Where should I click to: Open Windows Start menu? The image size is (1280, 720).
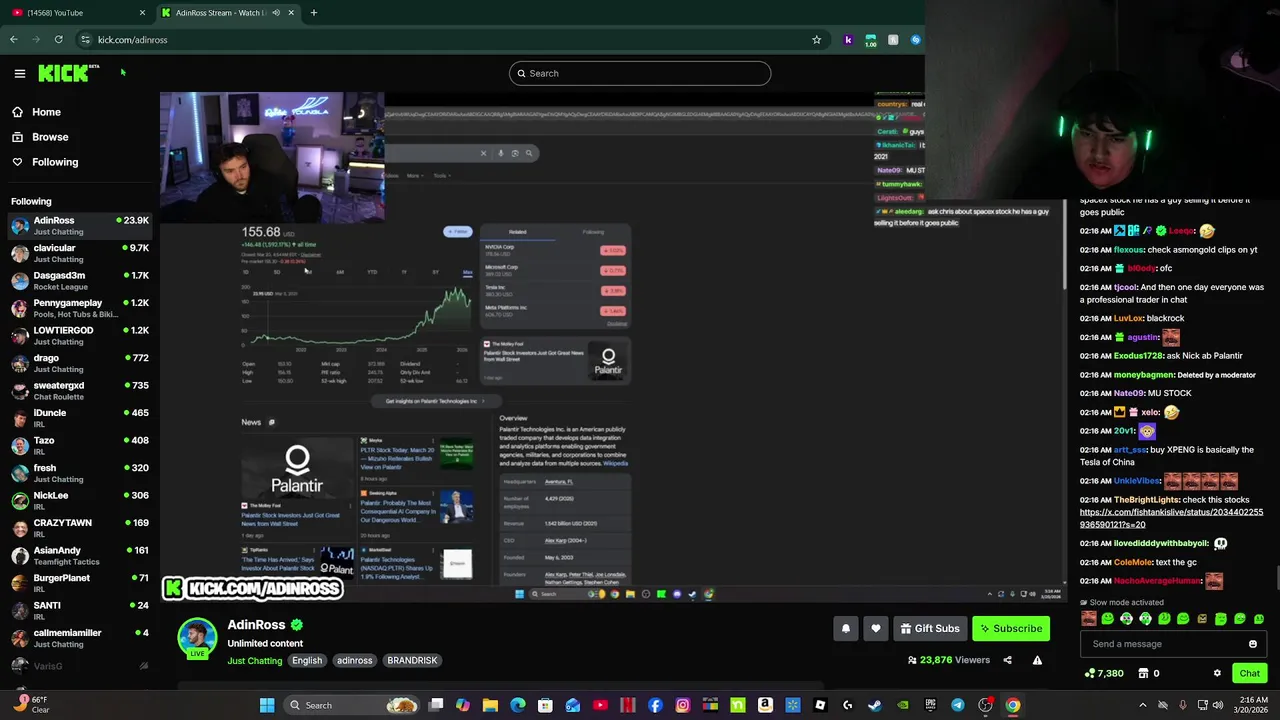pyautogui.click(x=267, y=705)
